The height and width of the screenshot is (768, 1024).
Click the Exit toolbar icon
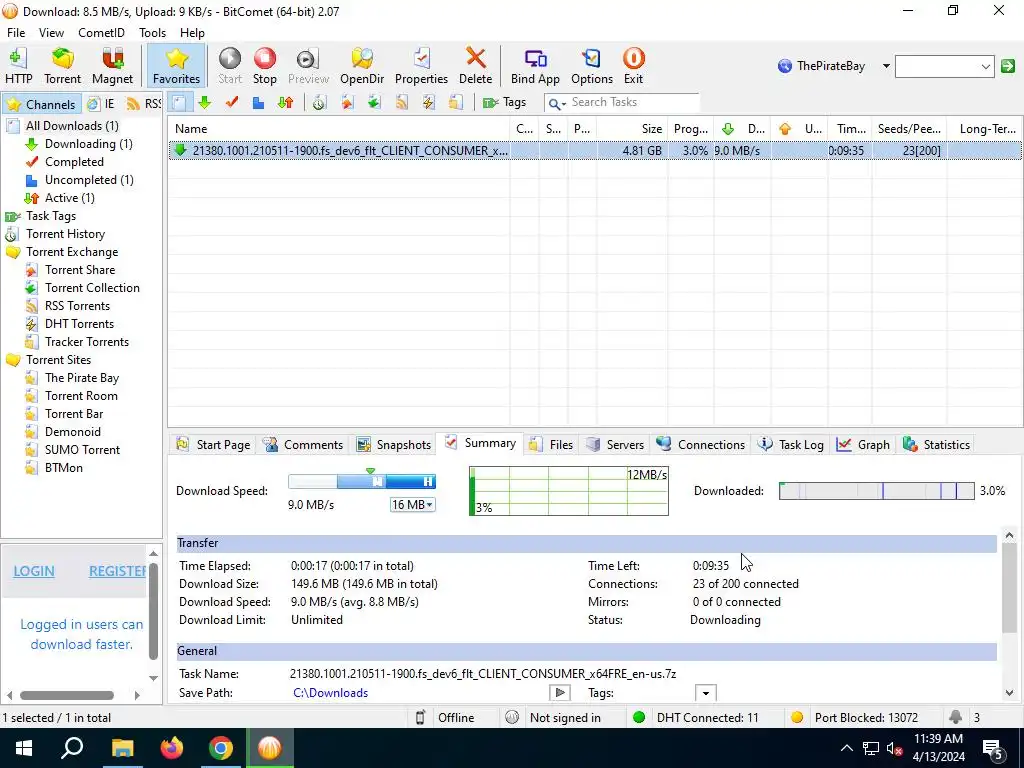(633, 65)
